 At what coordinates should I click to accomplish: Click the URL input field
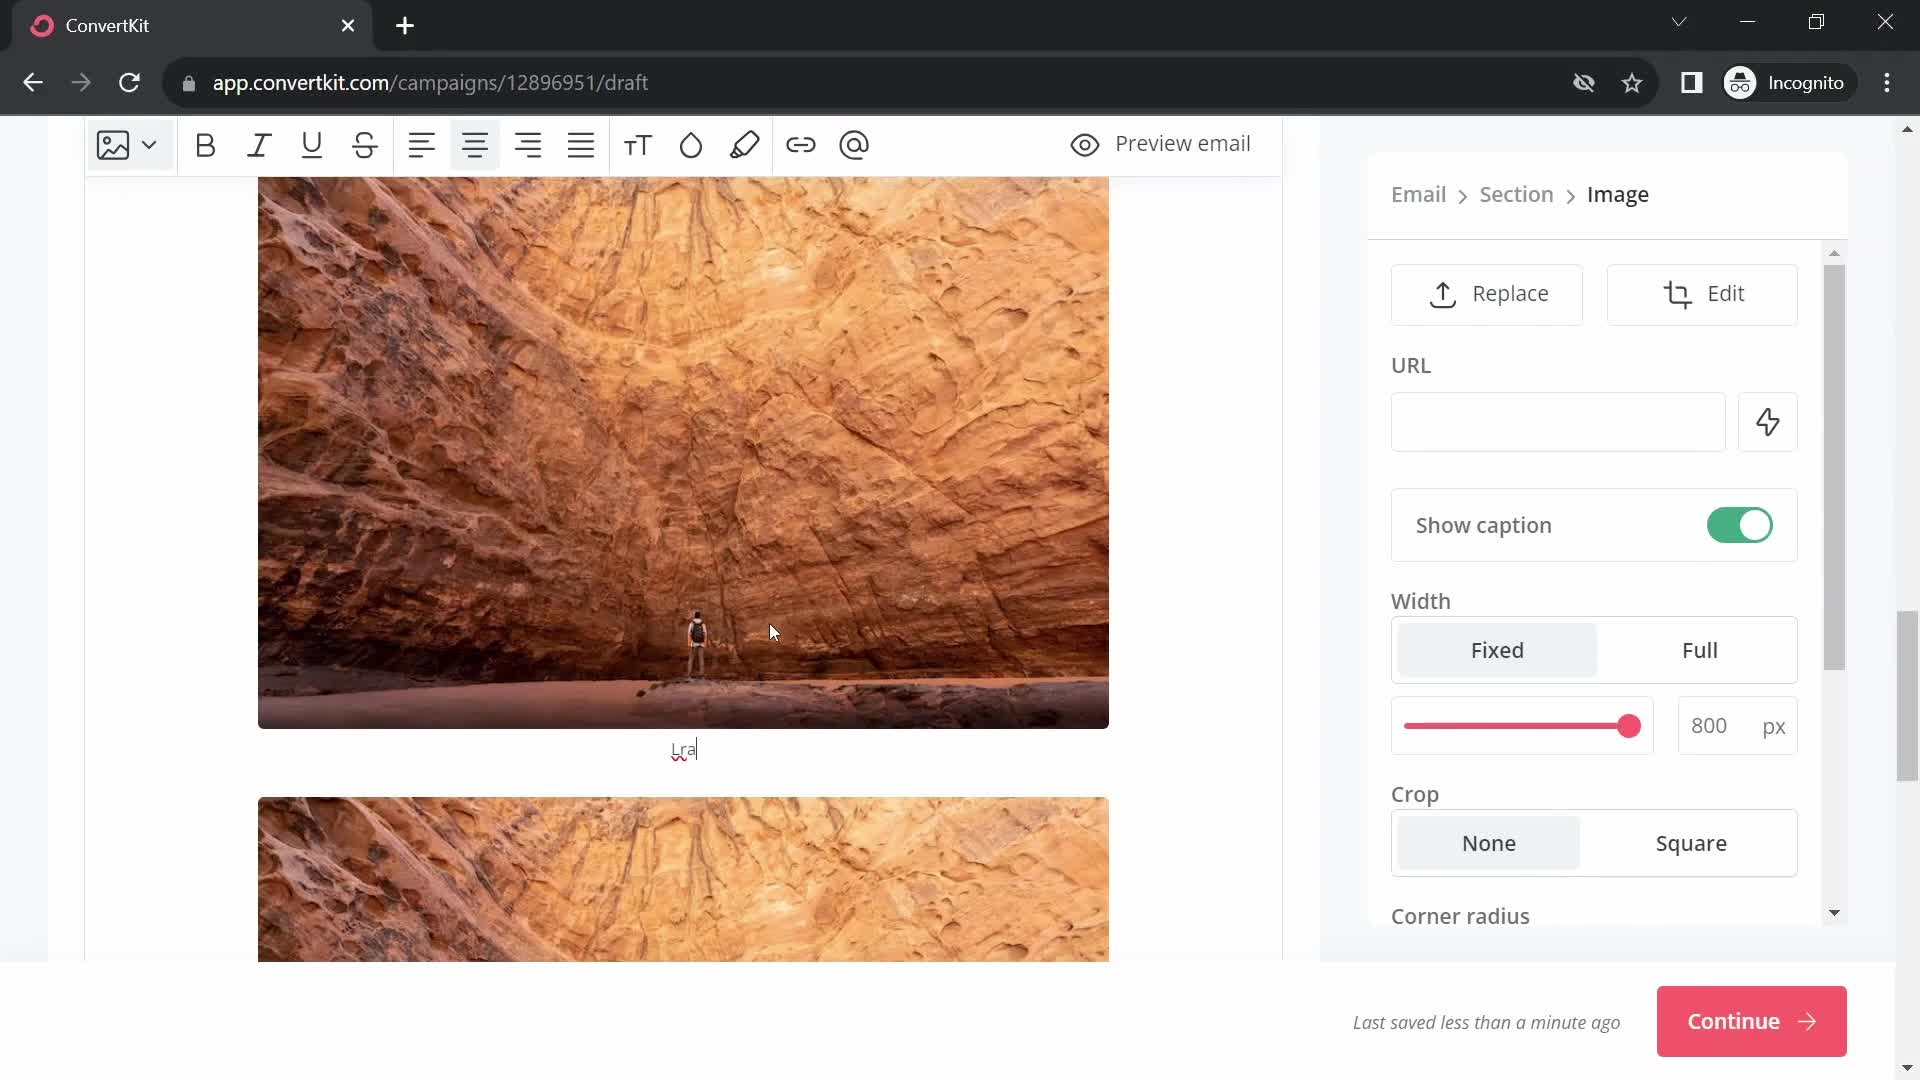tap(1560, 422)
